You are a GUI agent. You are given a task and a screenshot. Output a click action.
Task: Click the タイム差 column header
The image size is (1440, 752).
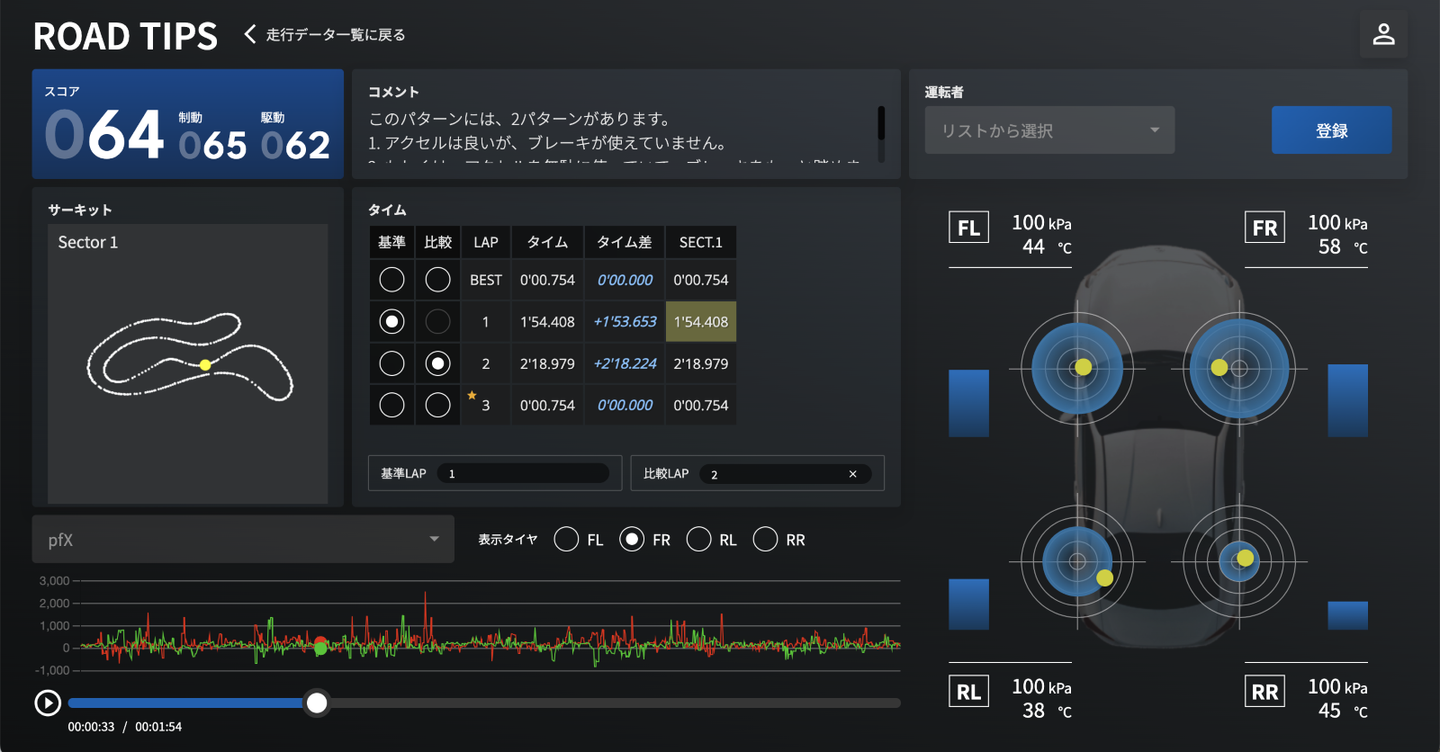[624, 242]
